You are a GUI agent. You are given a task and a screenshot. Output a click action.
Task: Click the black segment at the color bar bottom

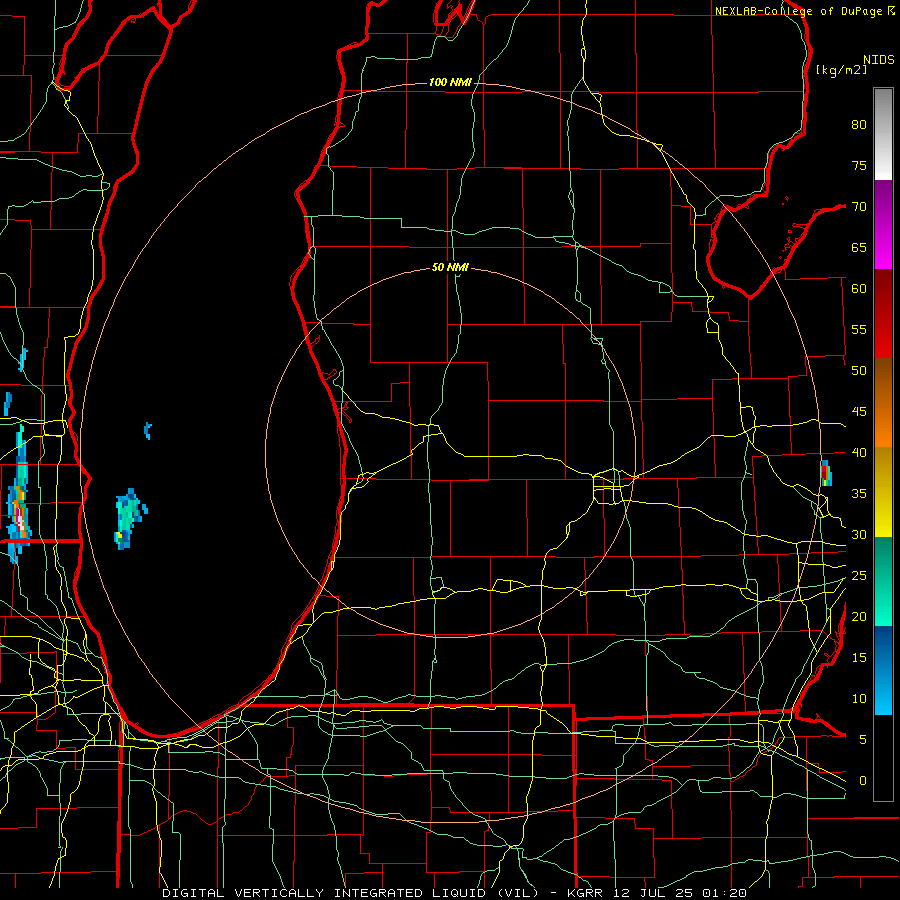pos(883,758)
